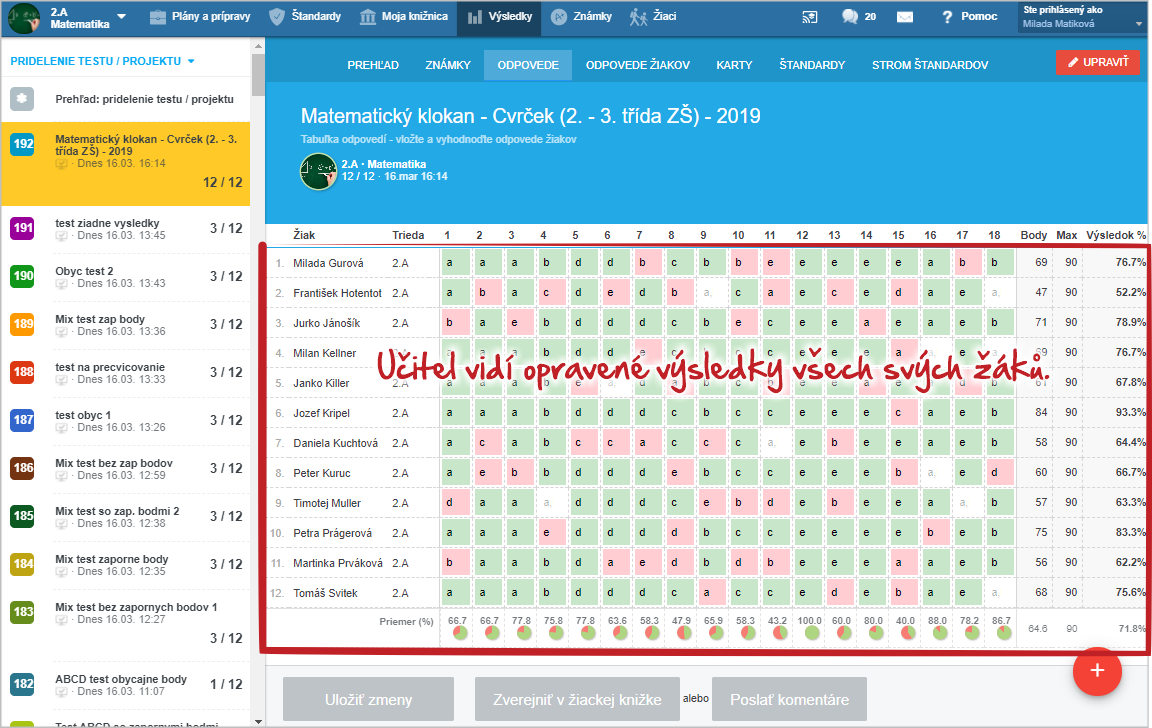
Task: Switch to KARTY tab
Action: [x=734, y=65]
